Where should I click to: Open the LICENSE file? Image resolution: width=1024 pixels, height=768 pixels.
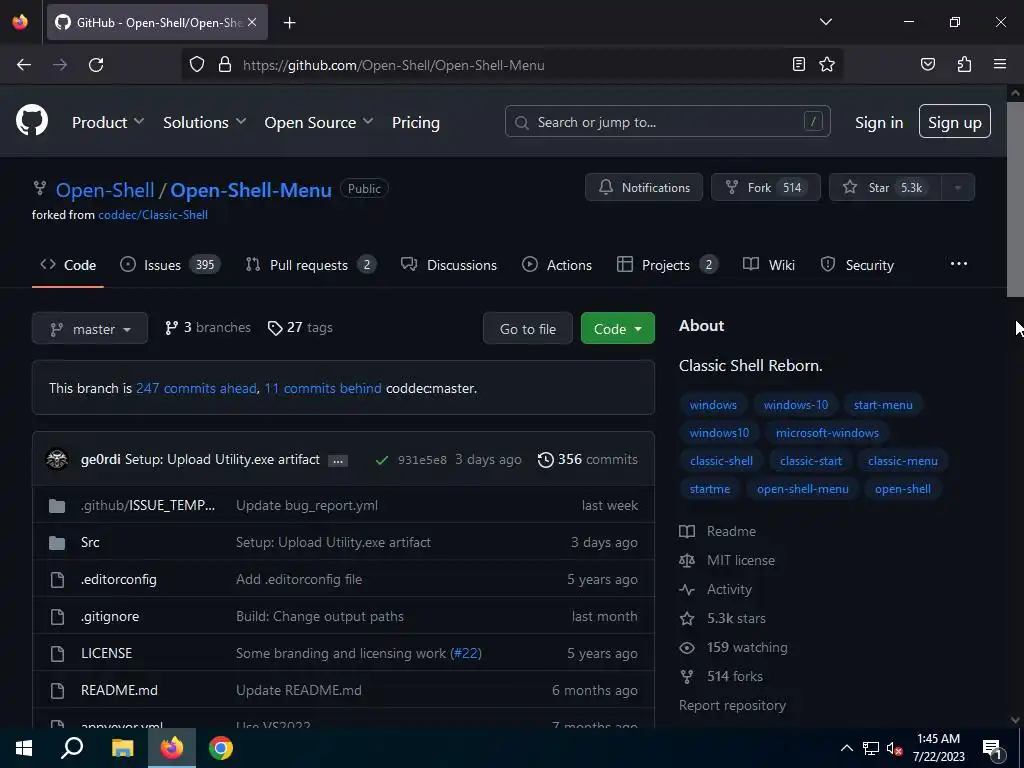tap(106, 654)
